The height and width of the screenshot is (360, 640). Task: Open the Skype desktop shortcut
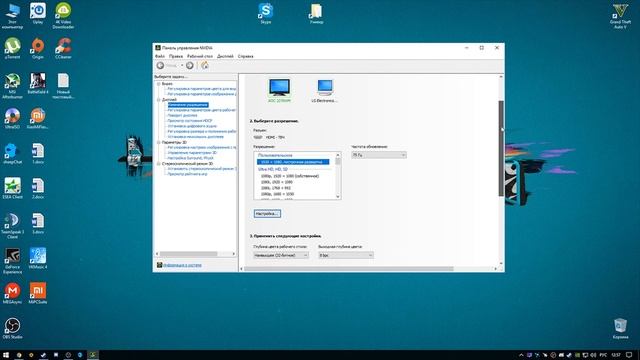tap(266, 13)
